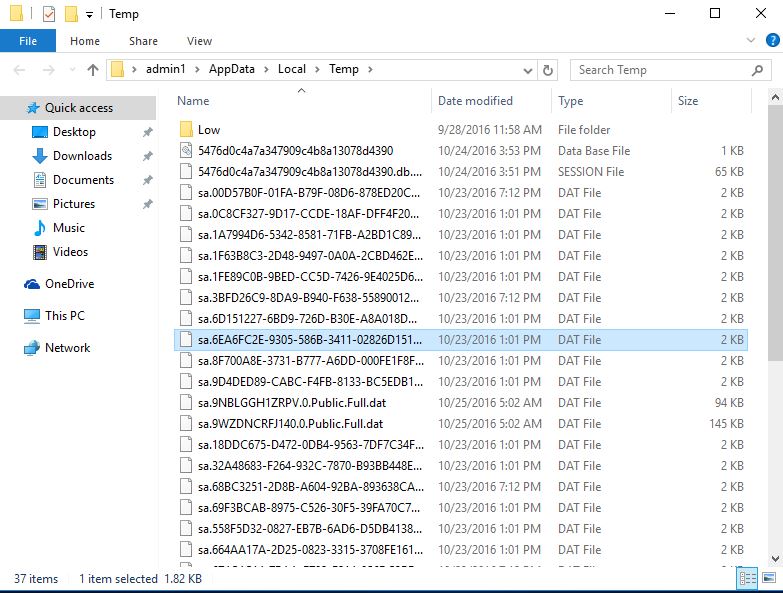Image resolution: width=783 pixels, height=593 pixels.
Task: Expand the chevron between AppData and Local
Action: coord(266,69)
